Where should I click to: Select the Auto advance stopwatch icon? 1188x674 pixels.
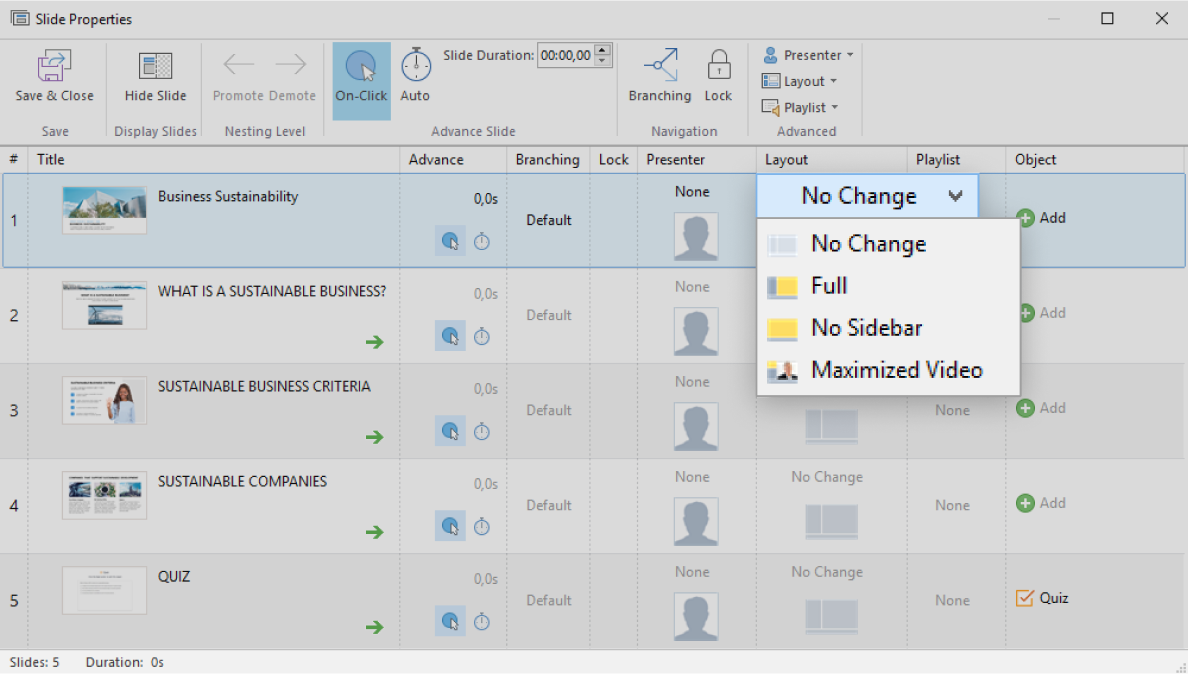point(415,70)
